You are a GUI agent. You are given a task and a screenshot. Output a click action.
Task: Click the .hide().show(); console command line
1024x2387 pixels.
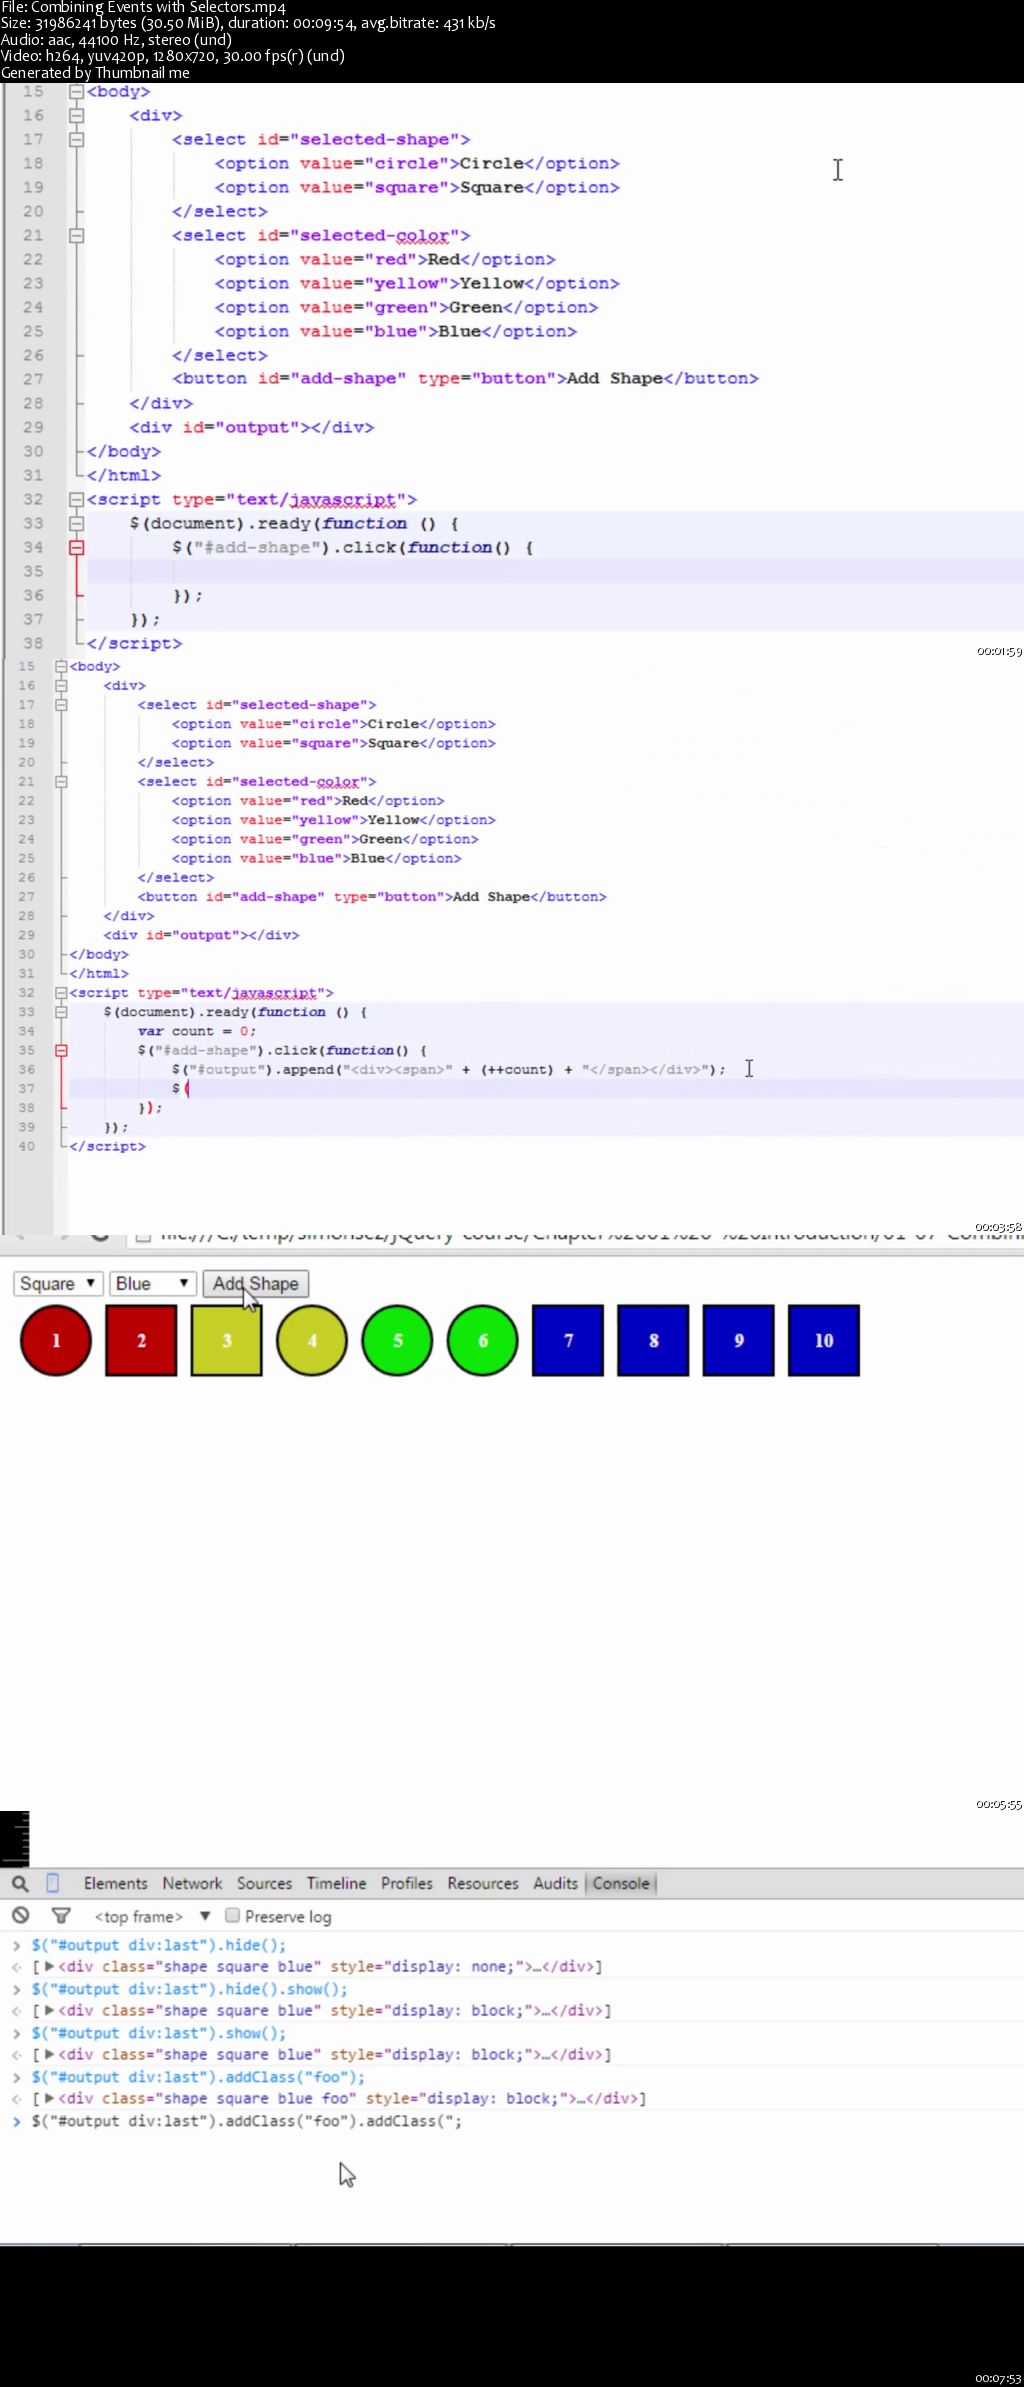pyautogui.click(x=190, y=1989)
